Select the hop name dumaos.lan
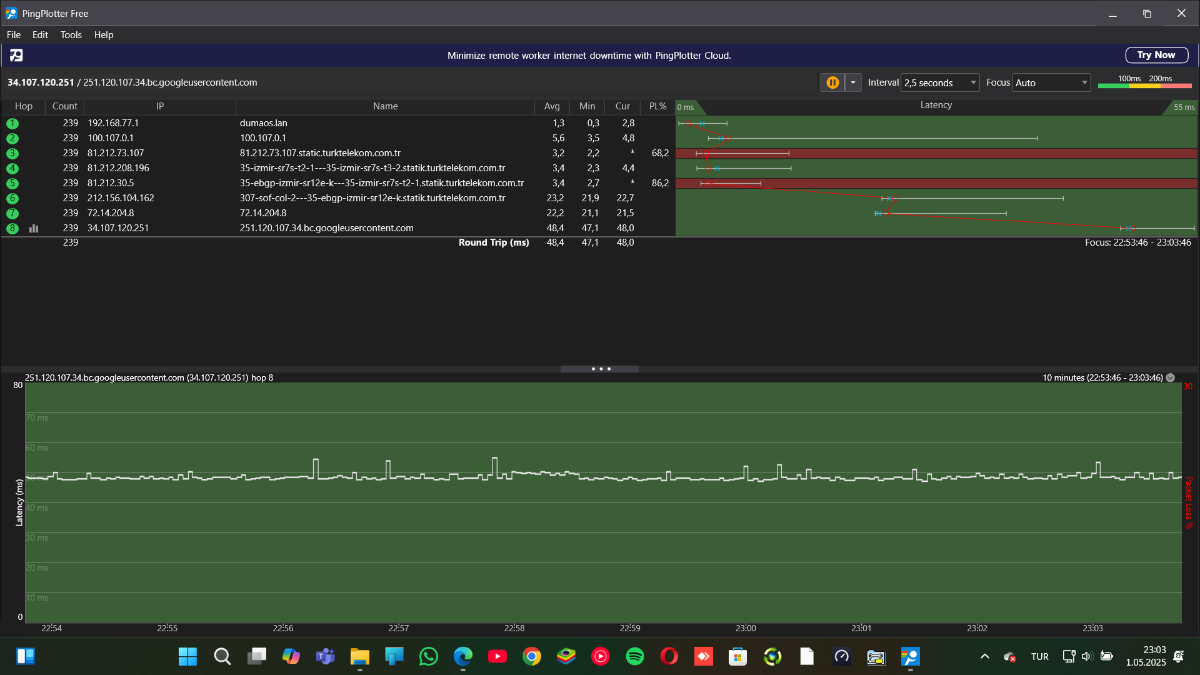This screenshot has width=1200, height=675. (265, 123)
